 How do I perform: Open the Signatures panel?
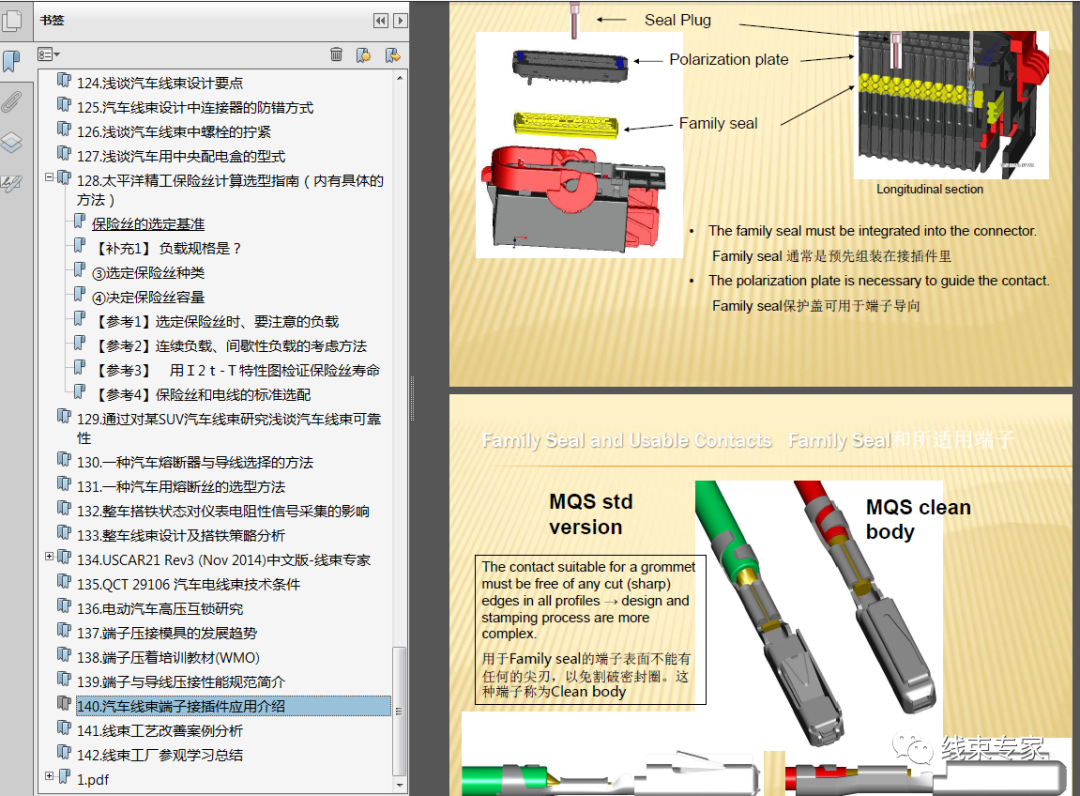pos(13,183)
